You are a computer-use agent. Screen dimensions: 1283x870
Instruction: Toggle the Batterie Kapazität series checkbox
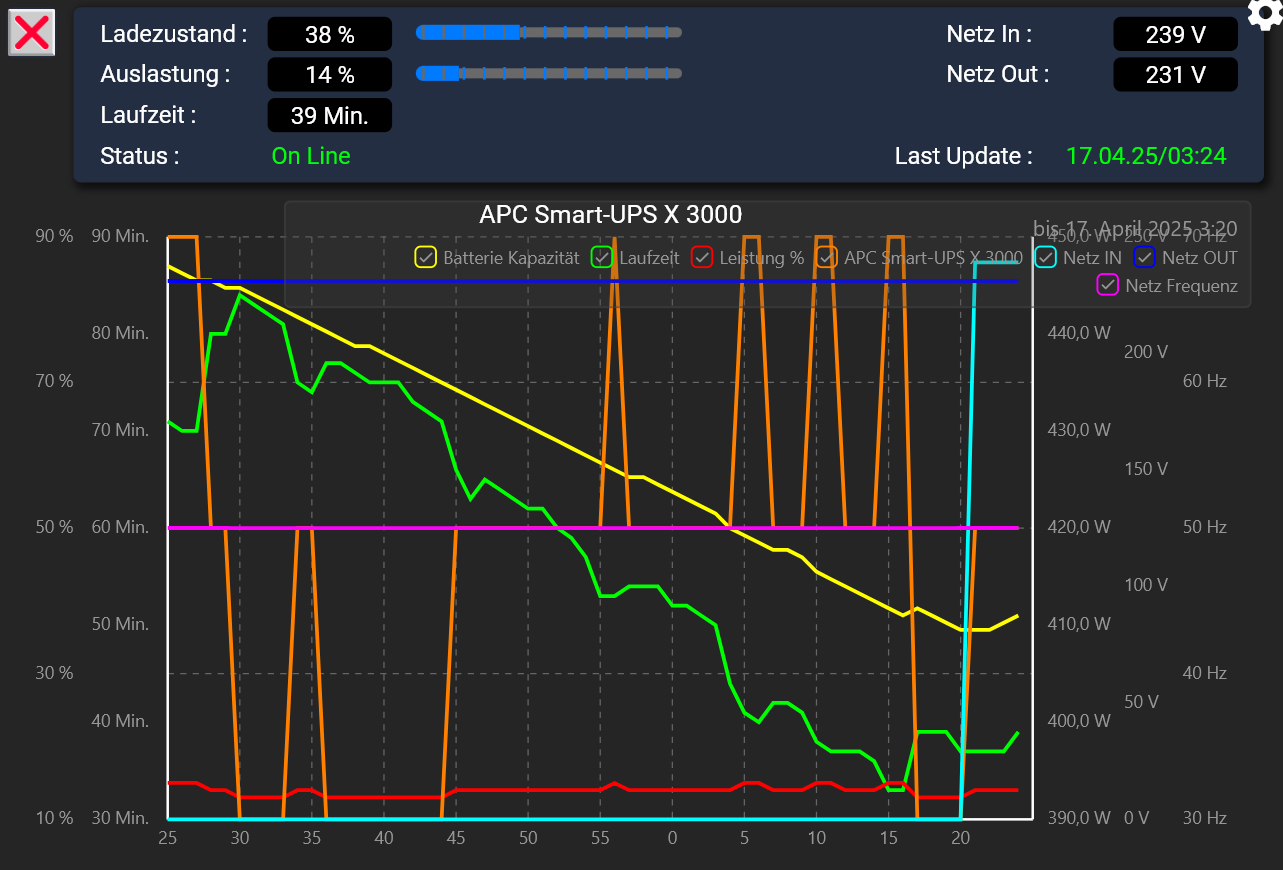pos(426,257)
